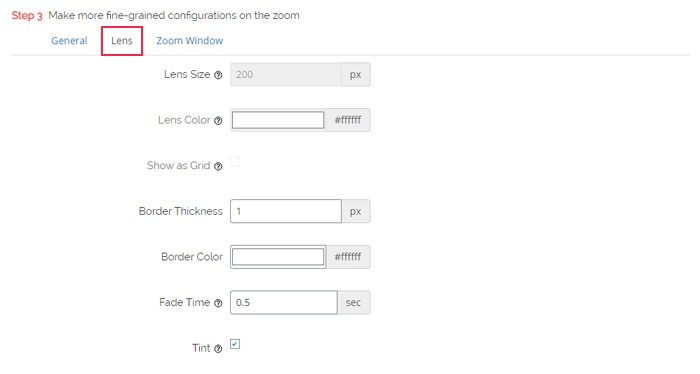Click the Fade Time input field
Screen dimensions: 700x374
pos(284,303)
